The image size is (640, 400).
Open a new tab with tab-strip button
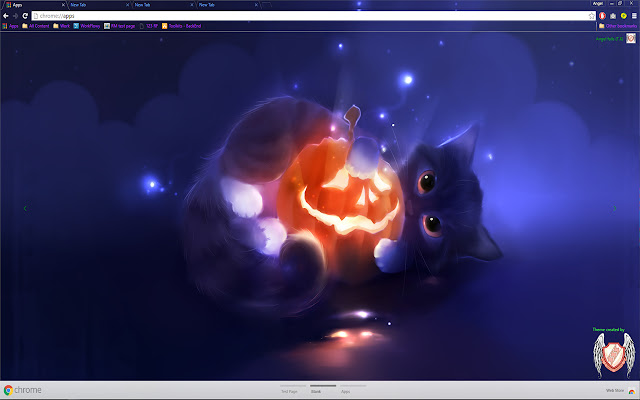pos(267,5)
